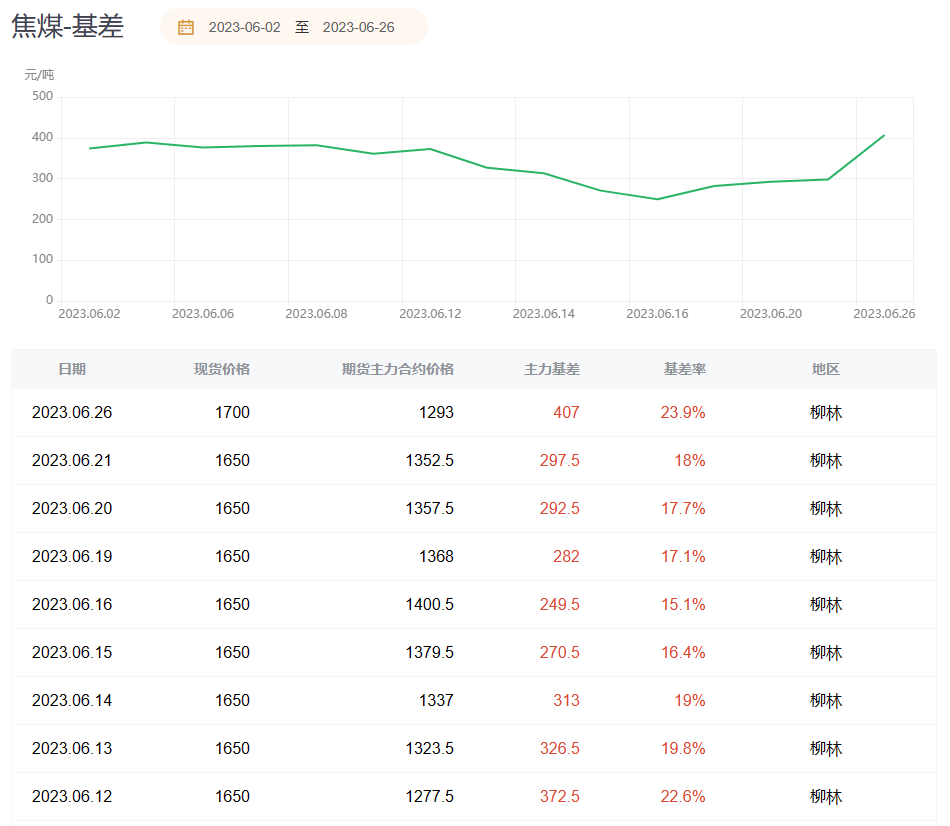Click date cell 2023.06.14
Viewport: 950px width, 826px height.
point(72,700)
